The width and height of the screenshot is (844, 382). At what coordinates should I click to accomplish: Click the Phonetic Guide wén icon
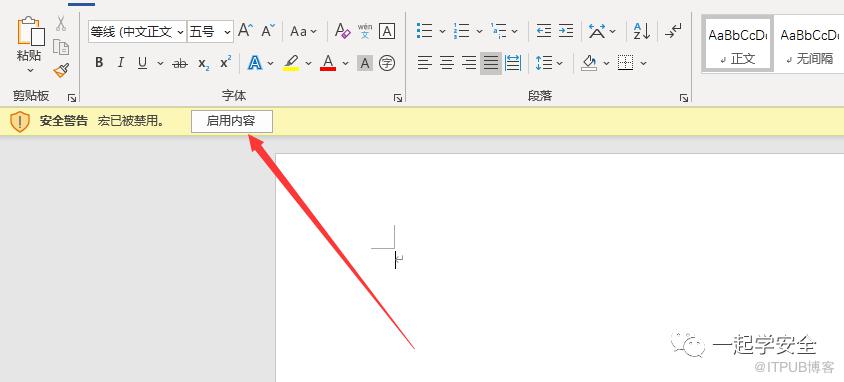pos(365,31)
